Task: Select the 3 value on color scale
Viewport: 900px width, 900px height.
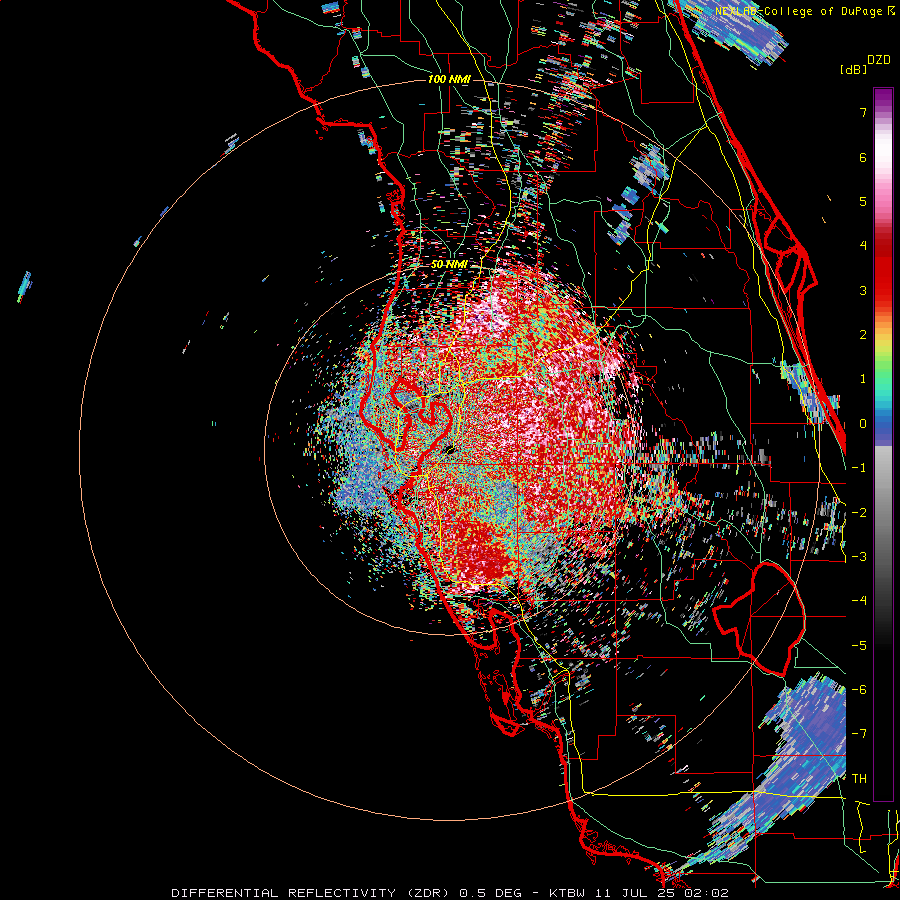Action: tap(863, 290)
